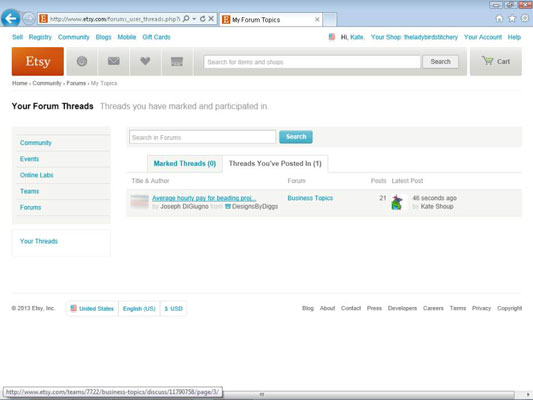
Task: Click Kate Shoup's avatar in Latest Post
Action: [397, 202]
